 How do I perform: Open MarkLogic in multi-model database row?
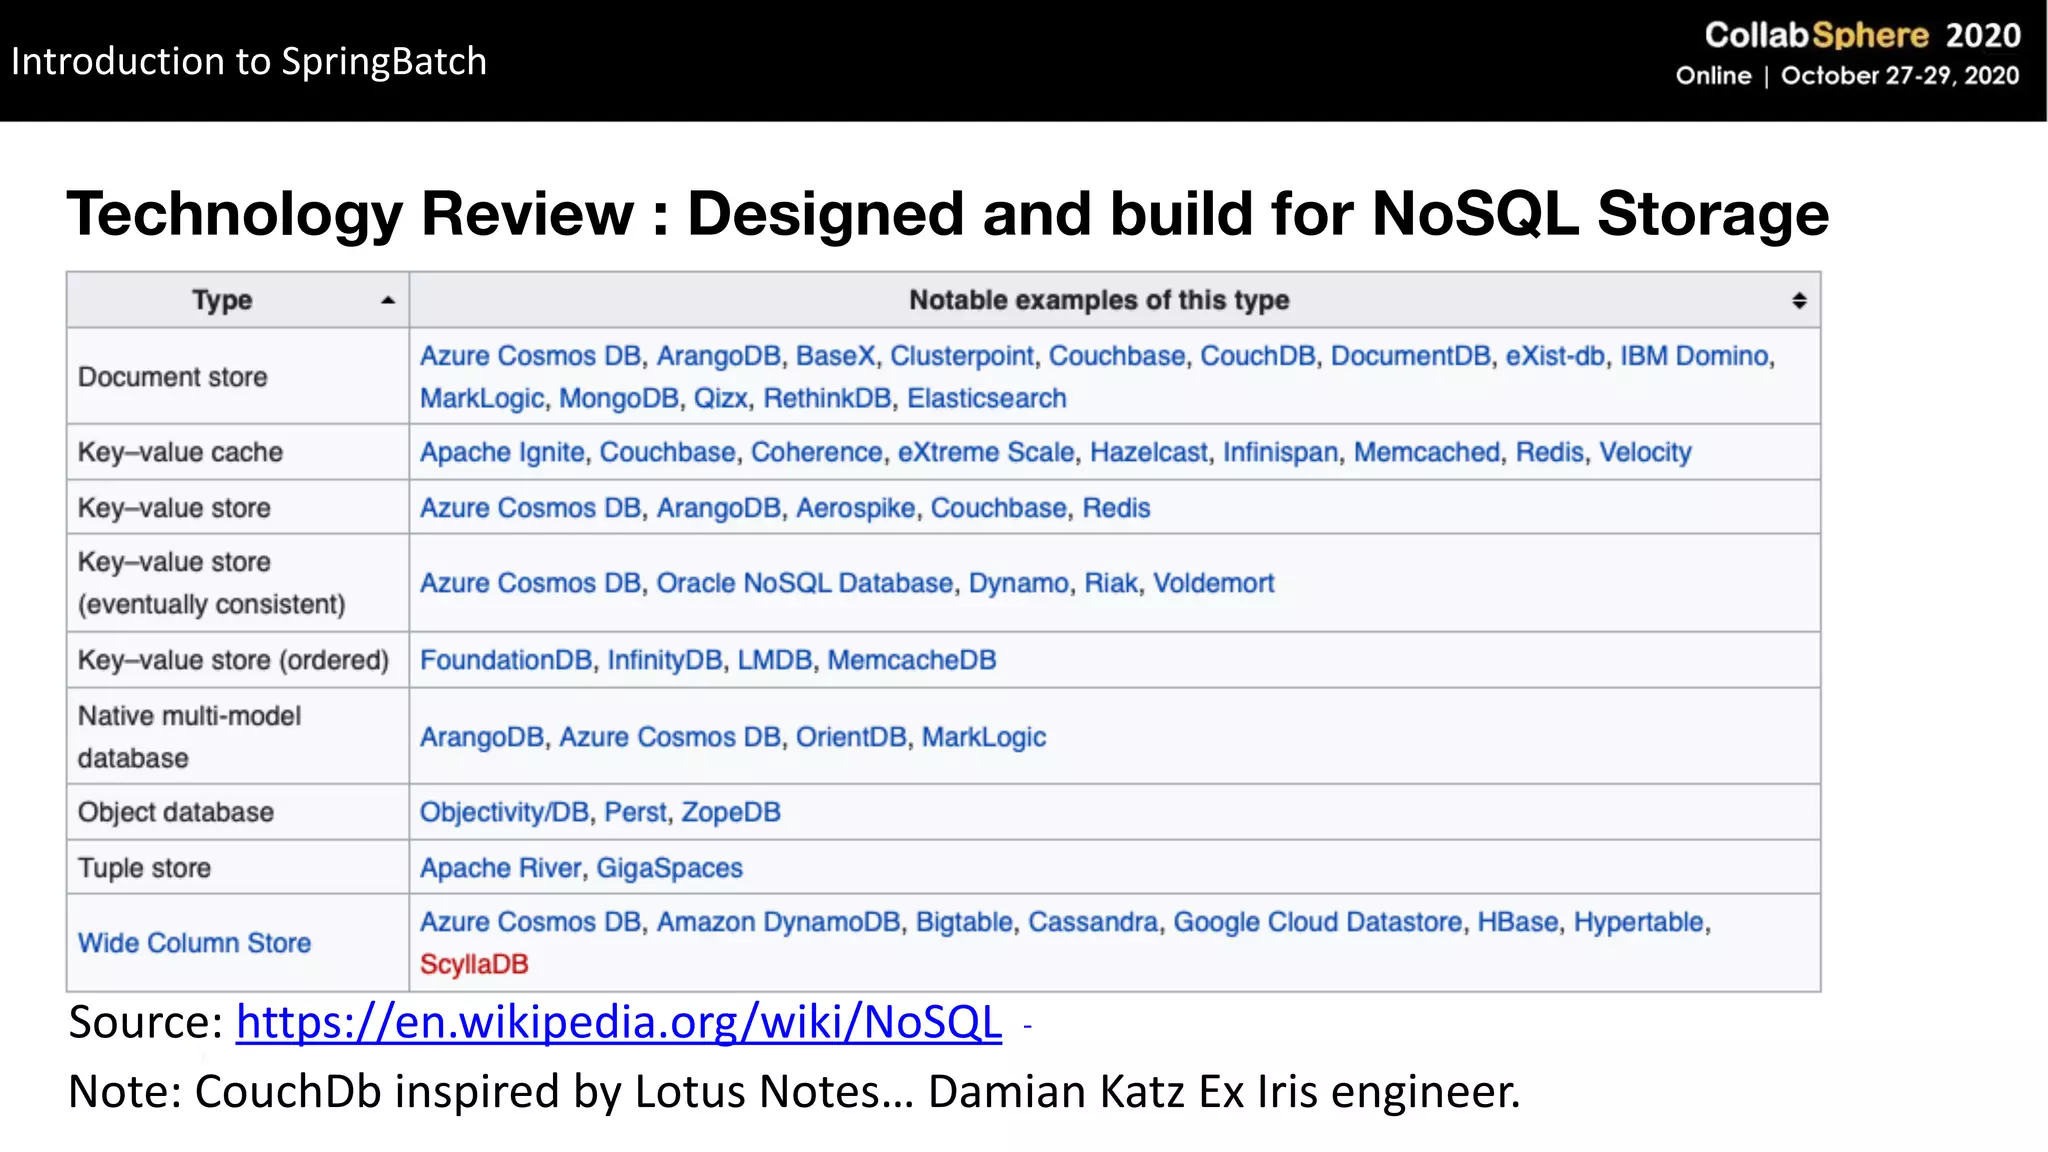coord(984,737)
